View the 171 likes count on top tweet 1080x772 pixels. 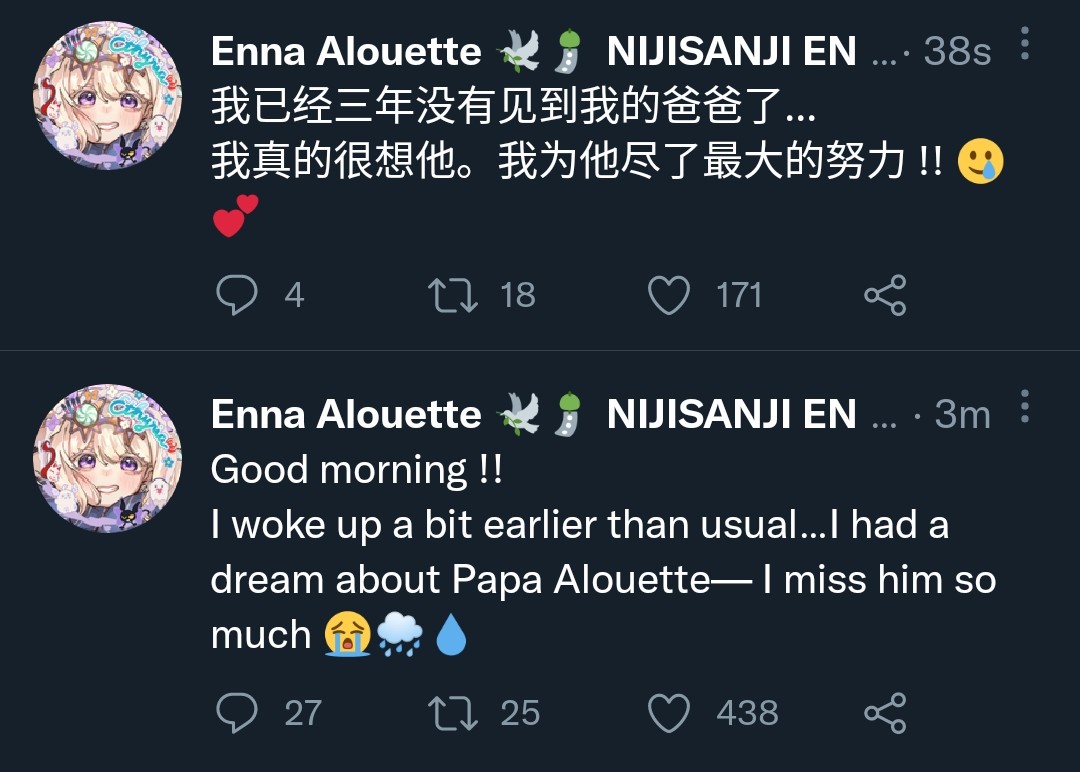pyautogui.click(x=739, y=296)
